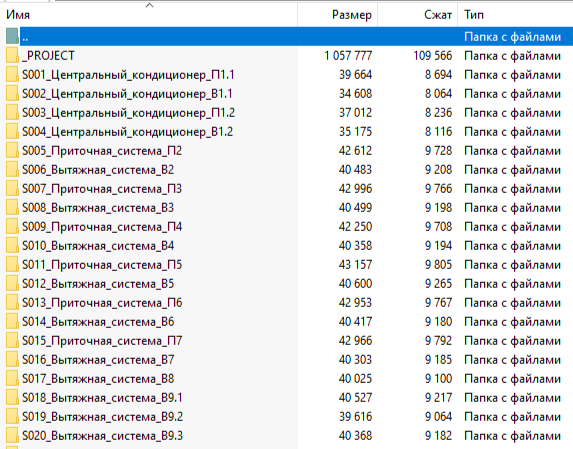Click folder icon of S006_Вытяжная_система_В2
The height and width of the screenshot is (449, 573).
click(12, 170)
